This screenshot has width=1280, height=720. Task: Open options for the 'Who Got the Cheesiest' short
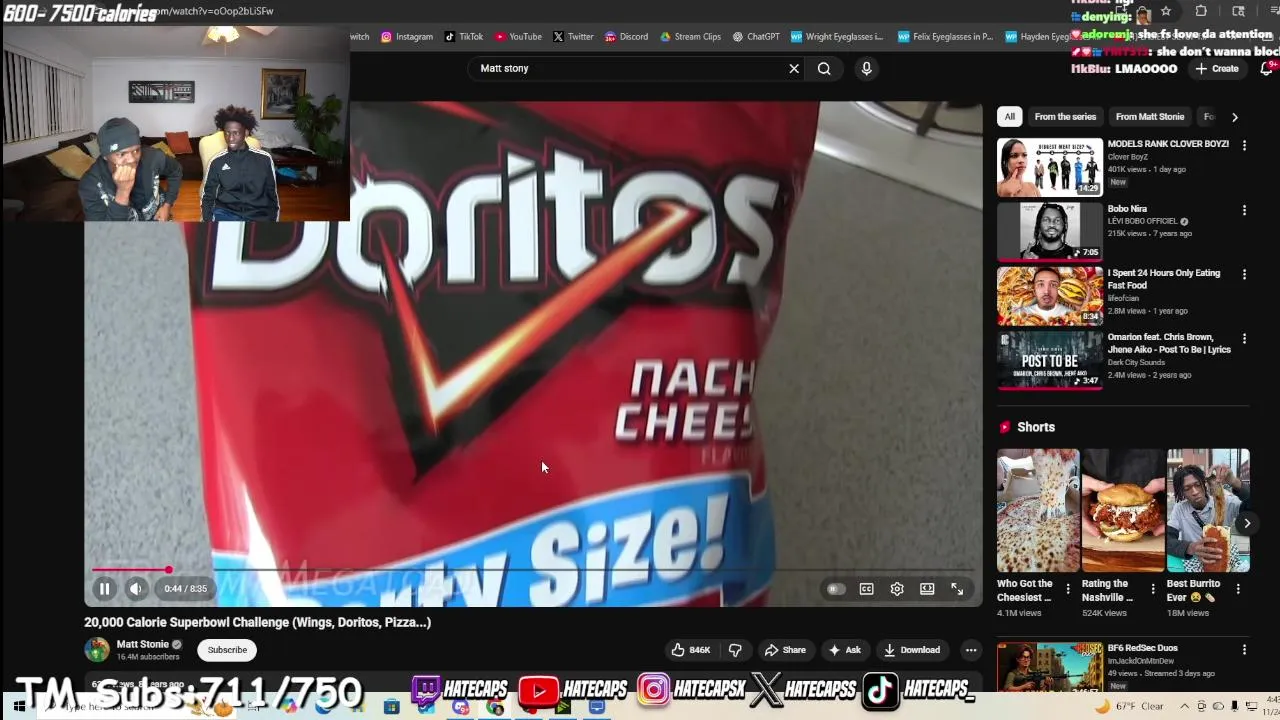coord(1067,589)
